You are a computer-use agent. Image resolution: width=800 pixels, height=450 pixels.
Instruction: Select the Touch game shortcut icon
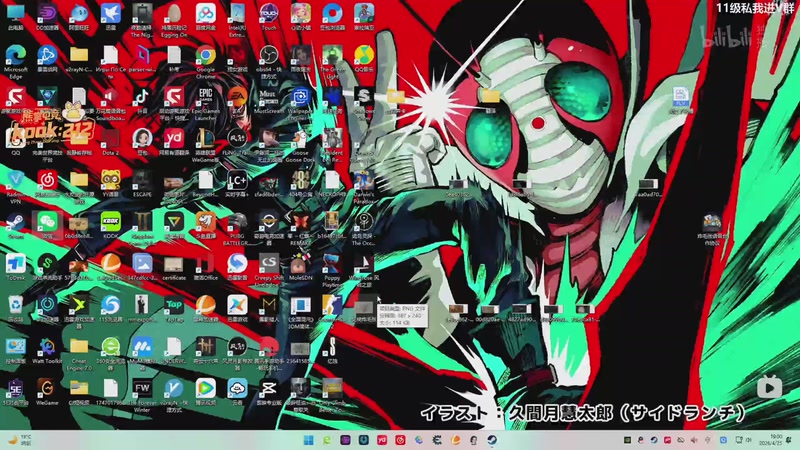click(269, 13)
